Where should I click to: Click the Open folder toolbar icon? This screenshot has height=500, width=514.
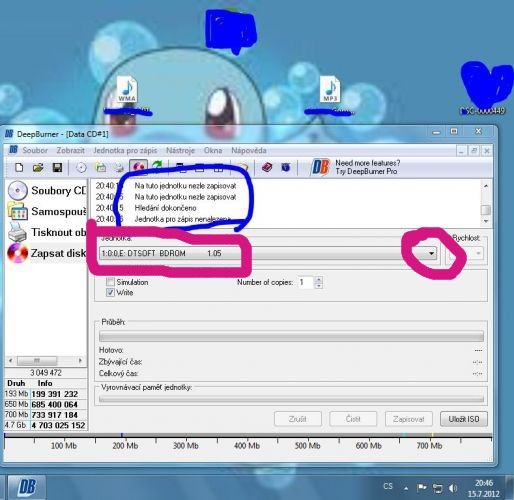(38, 167)
